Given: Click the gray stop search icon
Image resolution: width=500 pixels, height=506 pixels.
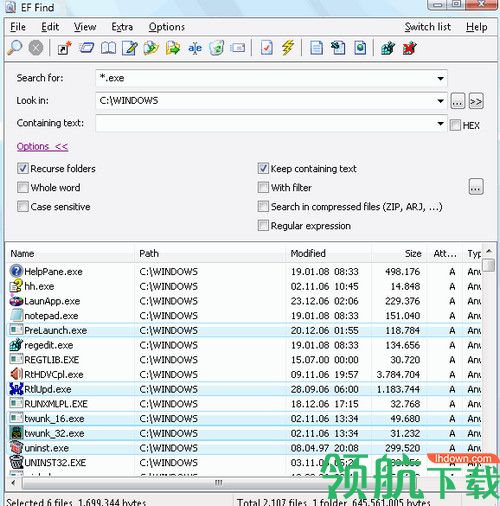Looking at the screenshot, I should pos(36,48).
